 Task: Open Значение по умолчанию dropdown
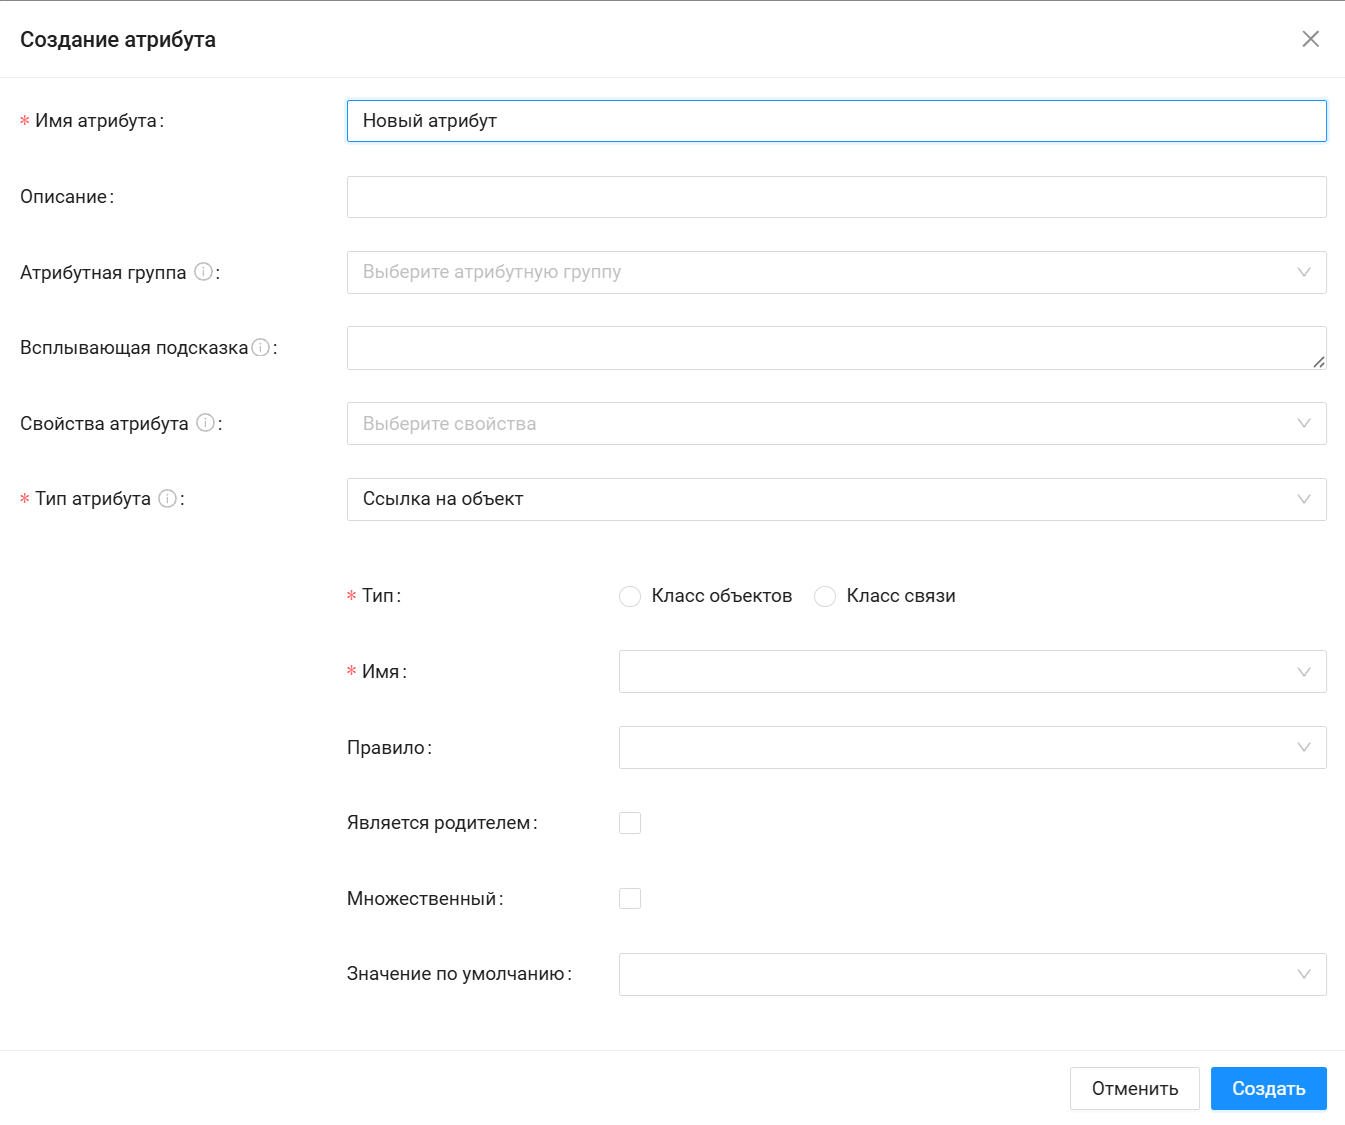point(972,975)
